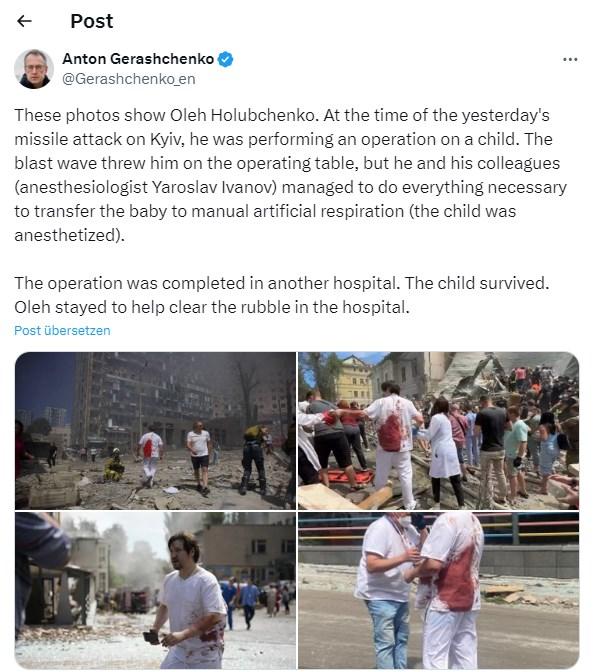Click the name 'Oleh Holubchenko' in the post
This screenshot has height=672, width=596.
pyautogui.click(x=242, y=115)
